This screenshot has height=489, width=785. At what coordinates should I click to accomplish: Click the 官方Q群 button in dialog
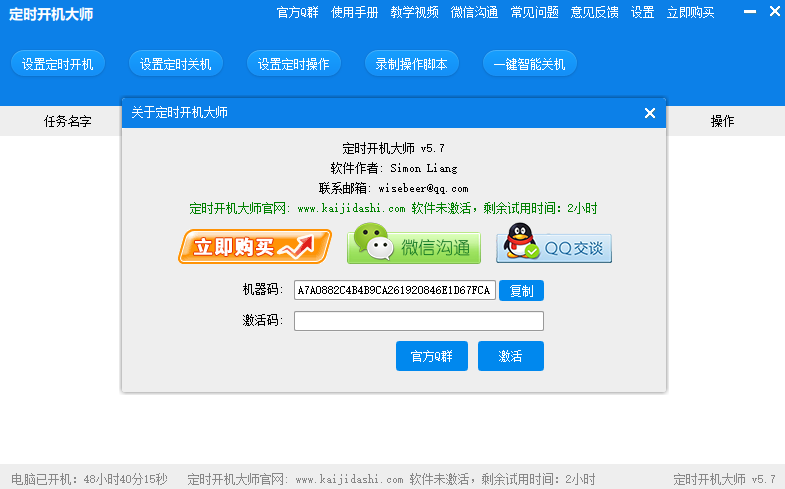point(432,356)
